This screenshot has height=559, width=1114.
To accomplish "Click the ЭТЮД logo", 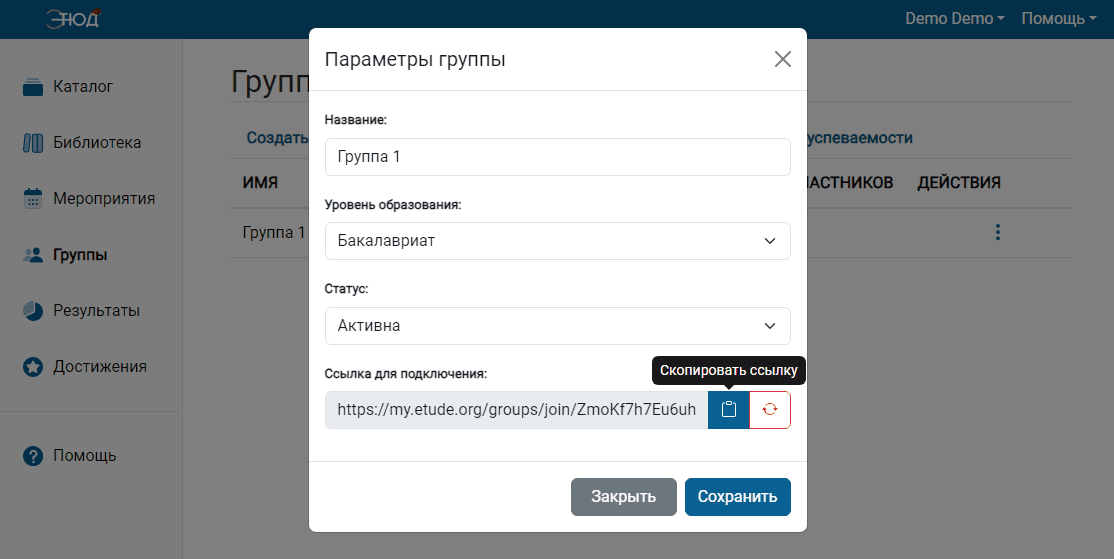I will [73, 18].
